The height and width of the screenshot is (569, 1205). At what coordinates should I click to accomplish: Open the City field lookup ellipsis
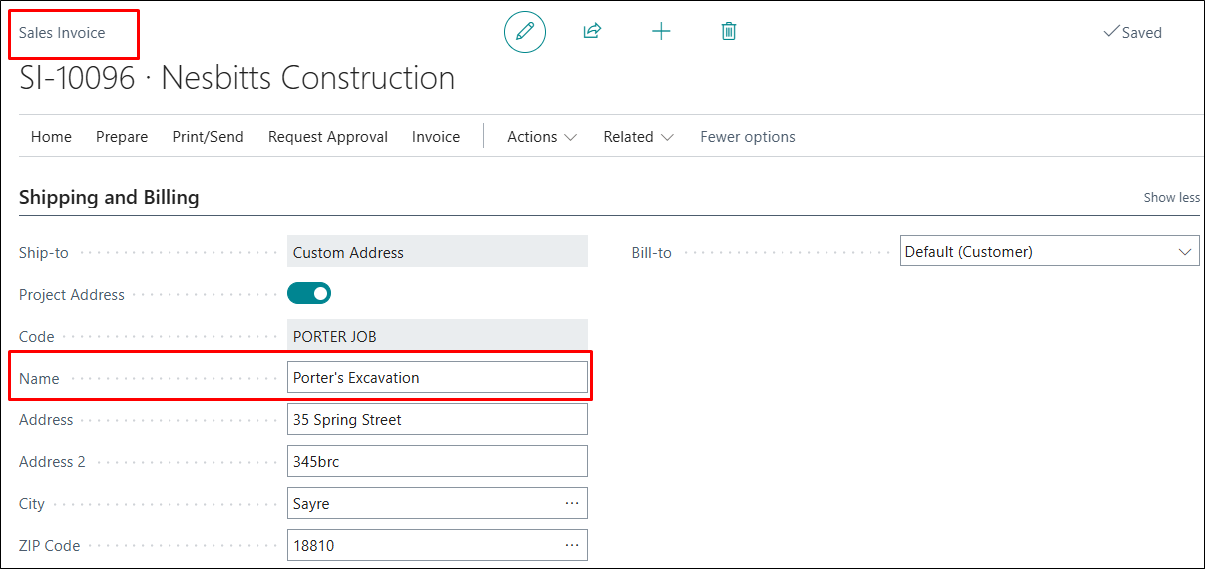click(572, 504)
